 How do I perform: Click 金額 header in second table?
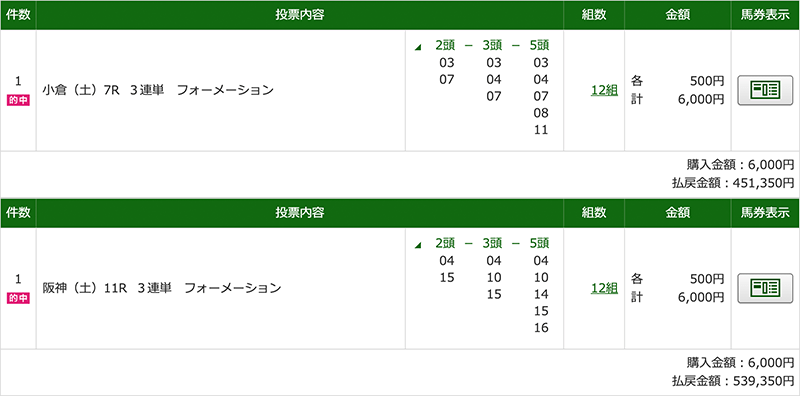point(678,213)
